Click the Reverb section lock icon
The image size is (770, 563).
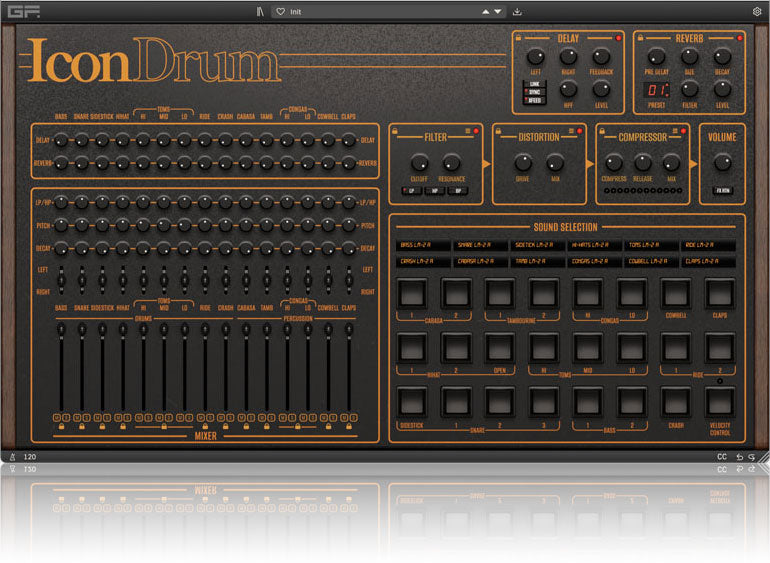point(640,37)
